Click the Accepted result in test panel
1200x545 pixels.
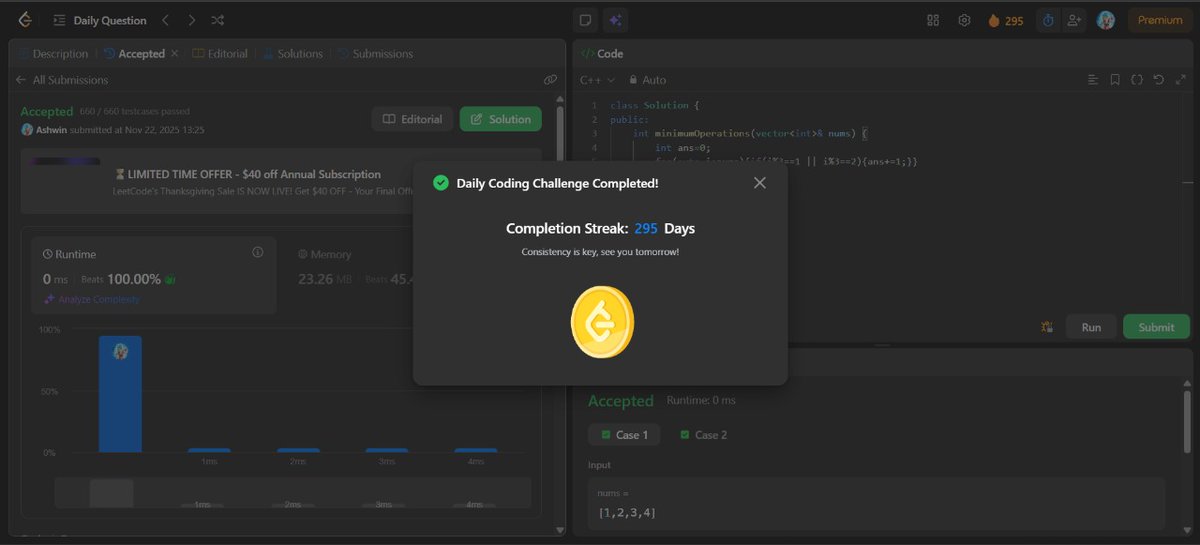[620, 401]
